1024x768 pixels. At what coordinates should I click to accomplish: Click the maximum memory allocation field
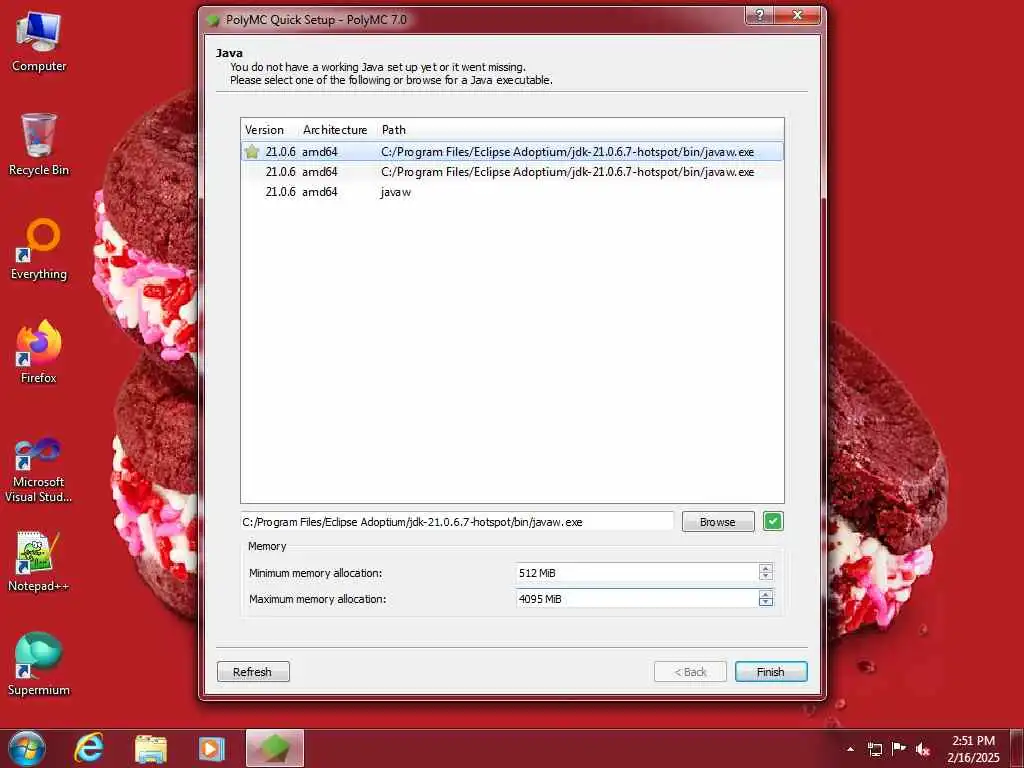pyautogui.click(x=637, y=599)
